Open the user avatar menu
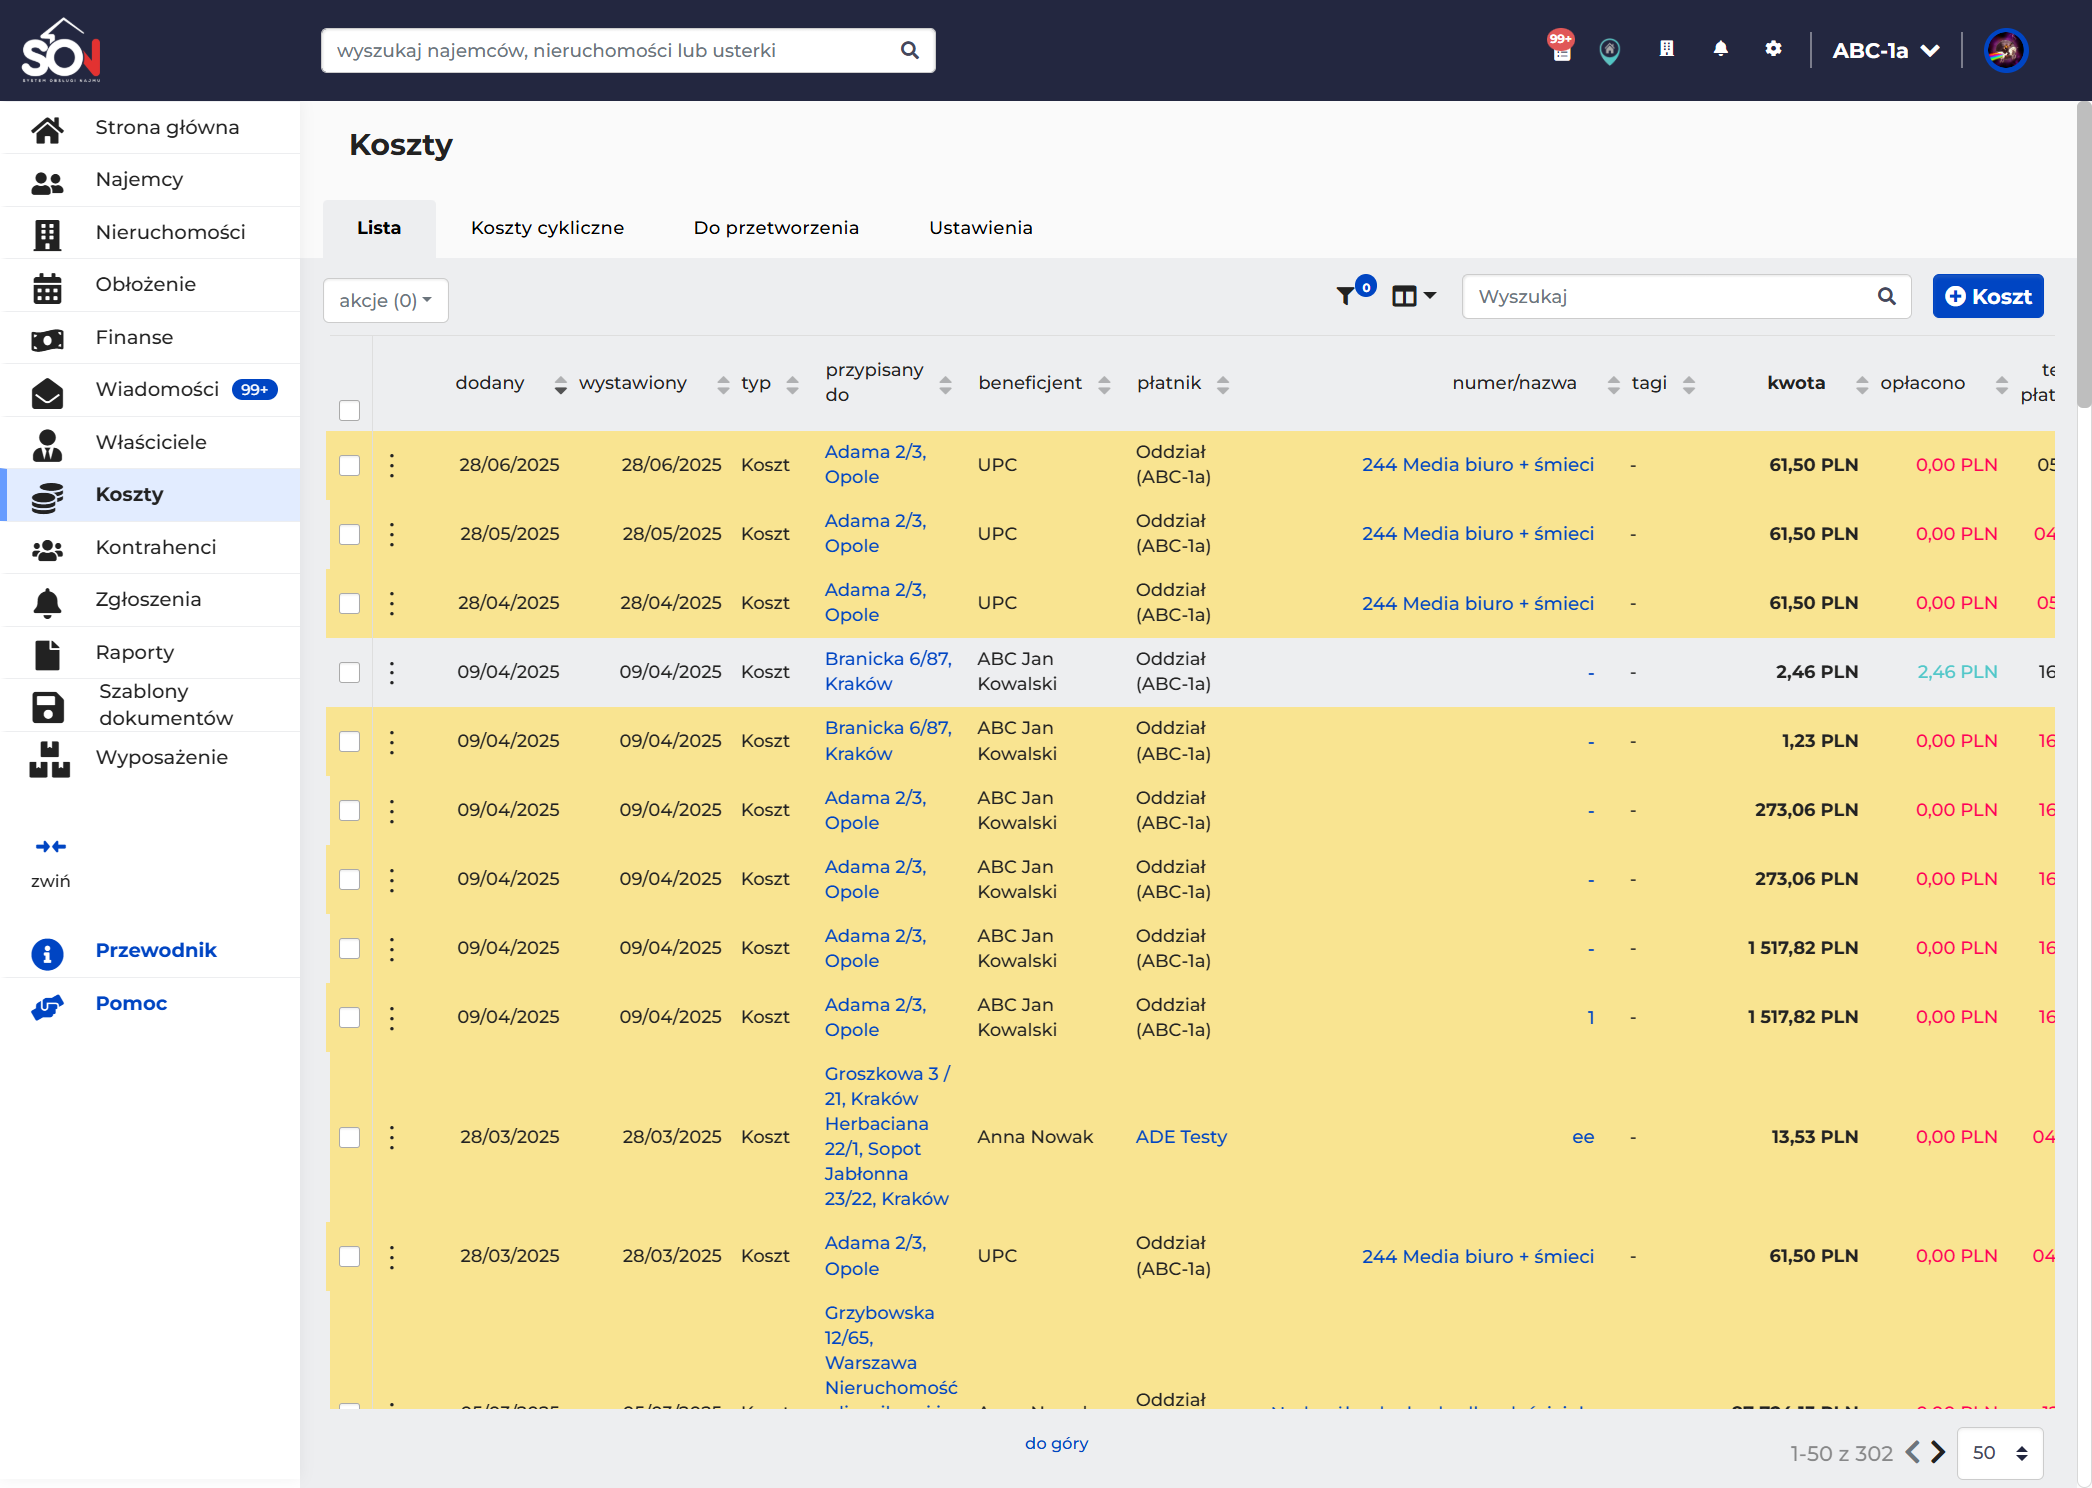Image resolution: width=2092 pixels, height=1488 pixels. pos(2005,50)
